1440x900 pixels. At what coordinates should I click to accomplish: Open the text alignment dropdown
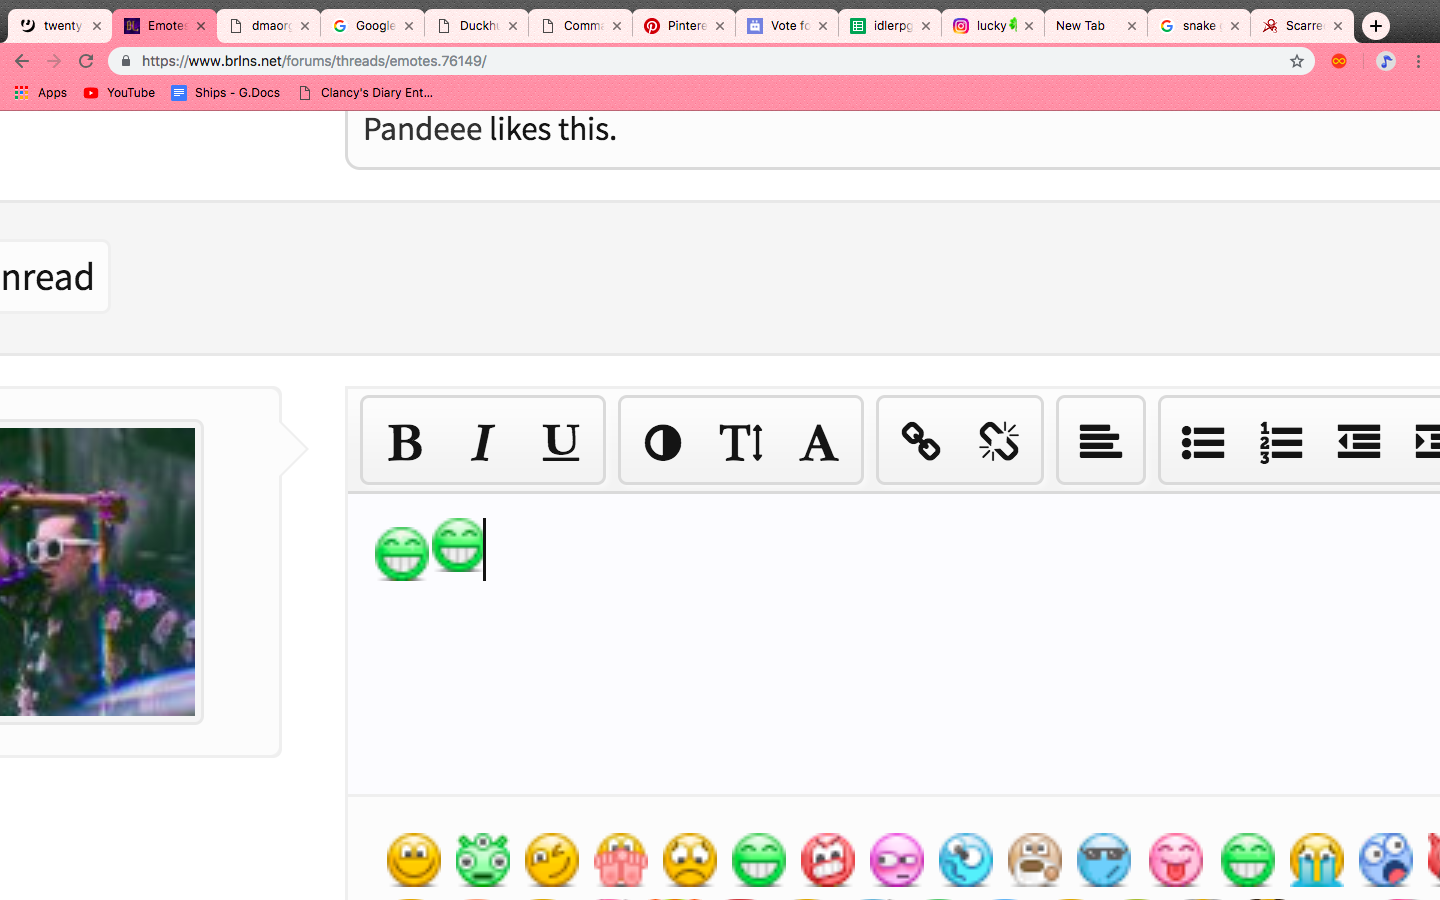1101,441
